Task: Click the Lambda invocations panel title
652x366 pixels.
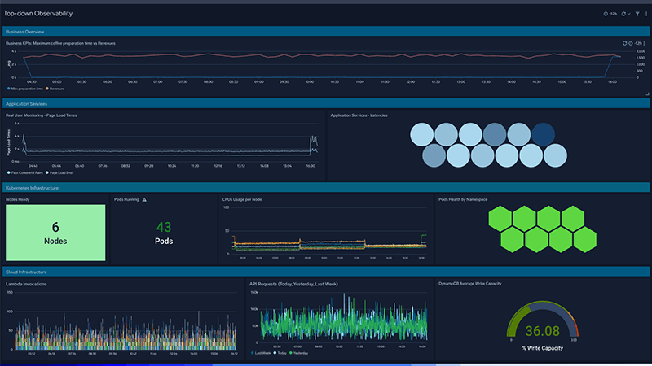Action: tap(26, 284)
